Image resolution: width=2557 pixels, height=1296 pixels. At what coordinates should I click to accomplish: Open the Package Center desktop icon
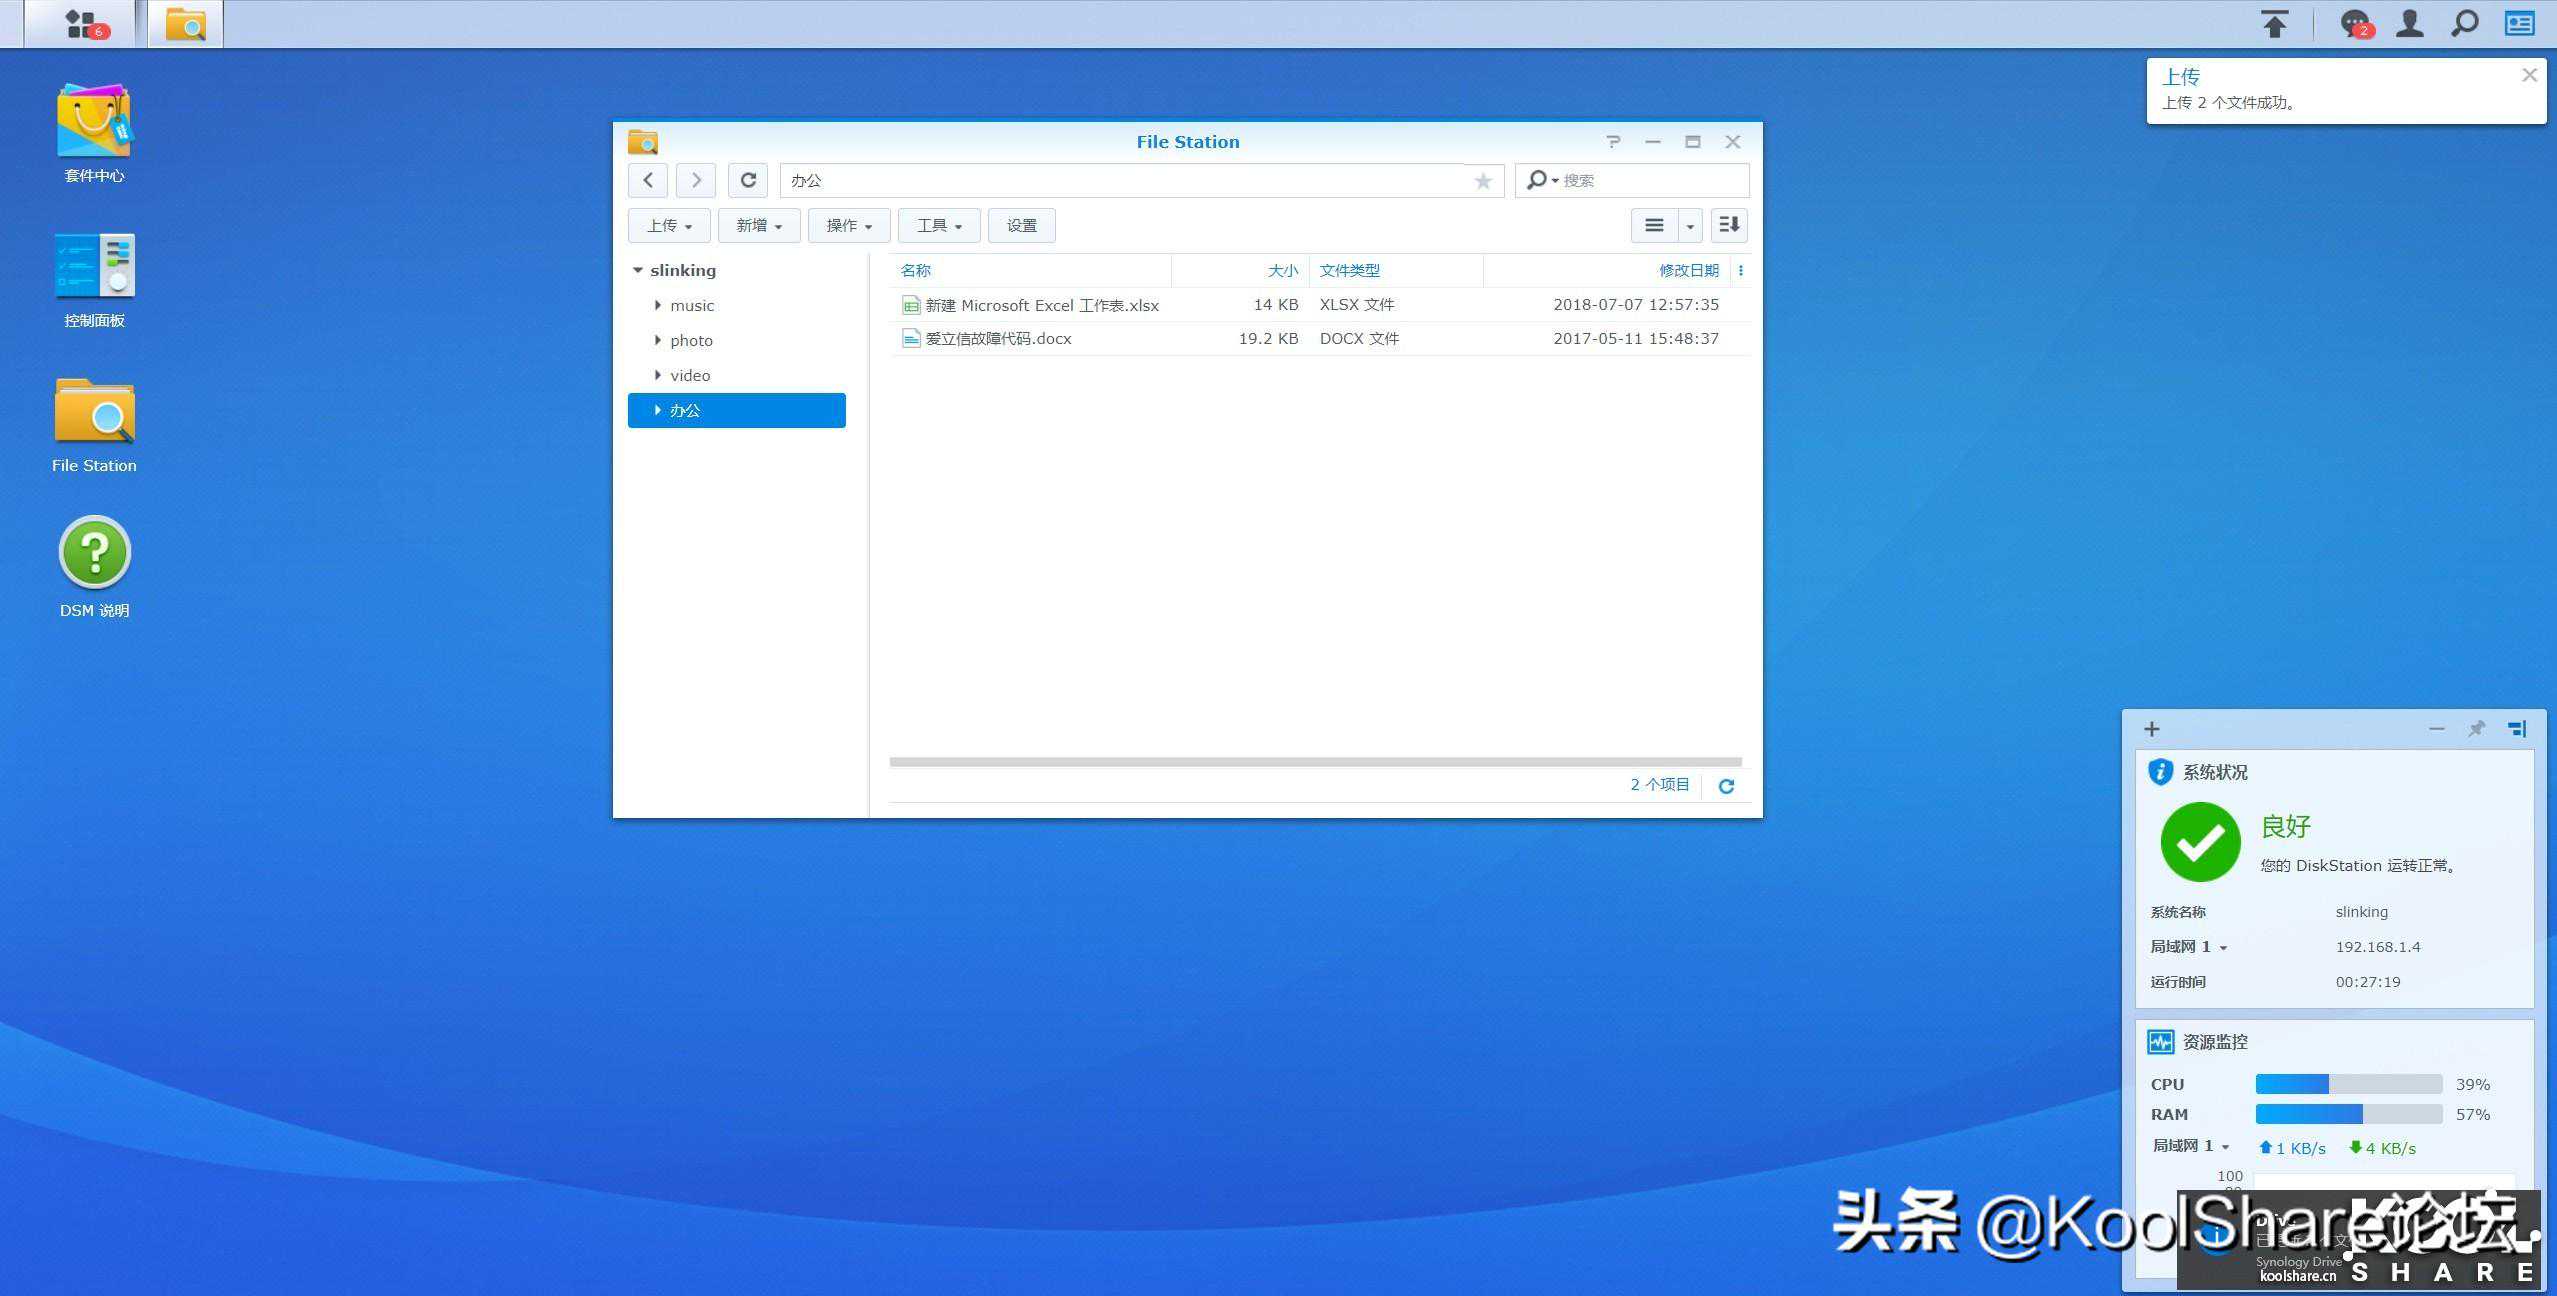[94, 121]
